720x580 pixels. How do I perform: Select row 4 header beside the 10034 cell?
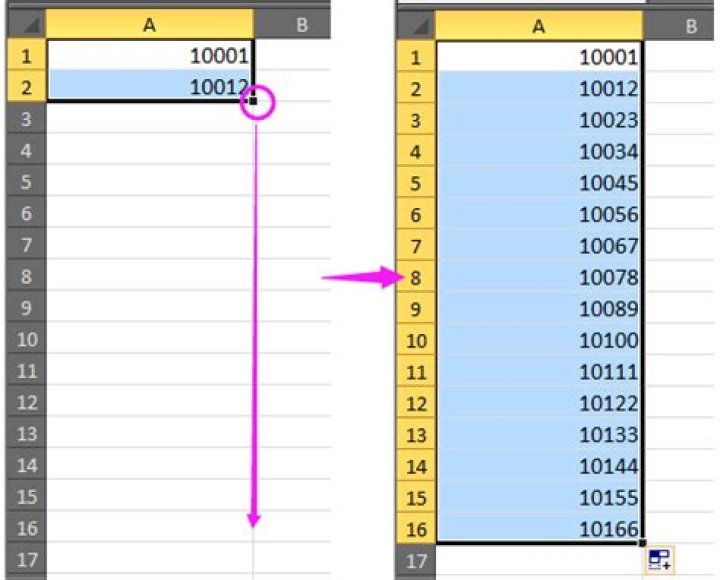pyautogui.click(x=416, y=152)
